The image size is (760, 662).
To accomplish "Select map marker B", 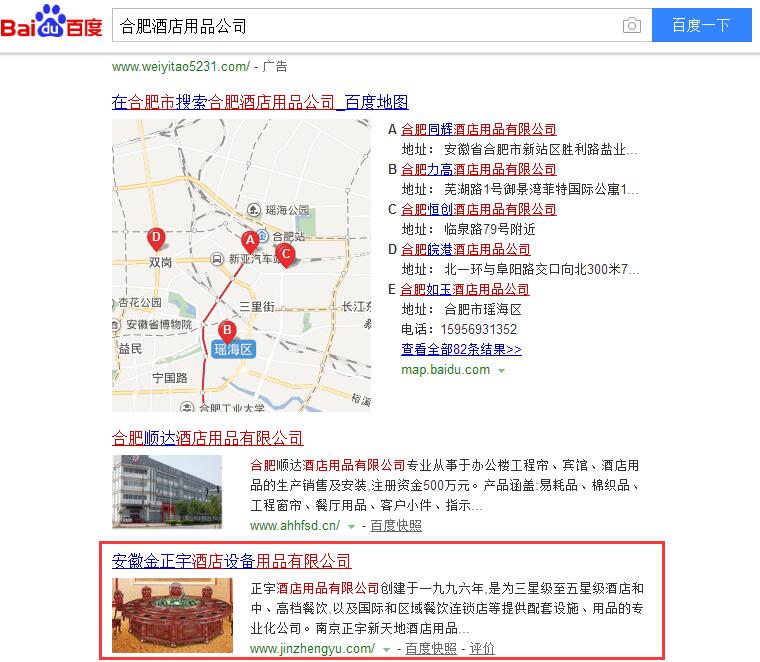I will click(227, 332).
